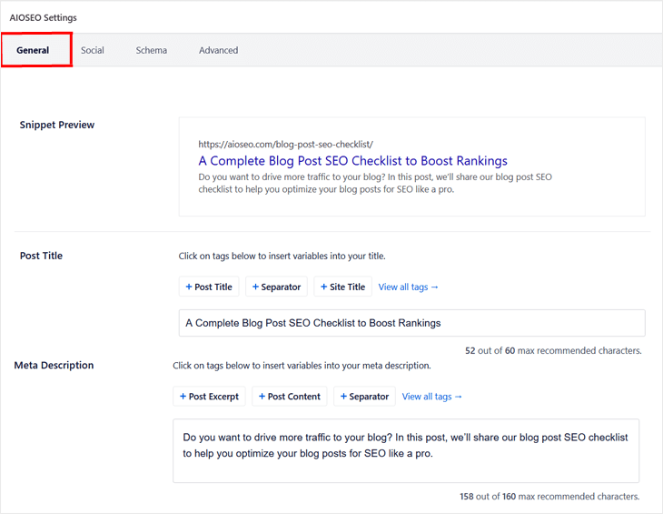The width and height of the screenshot is (663, 514).
Task: Click into the Post Title input field
Action: tap(411, 323)
